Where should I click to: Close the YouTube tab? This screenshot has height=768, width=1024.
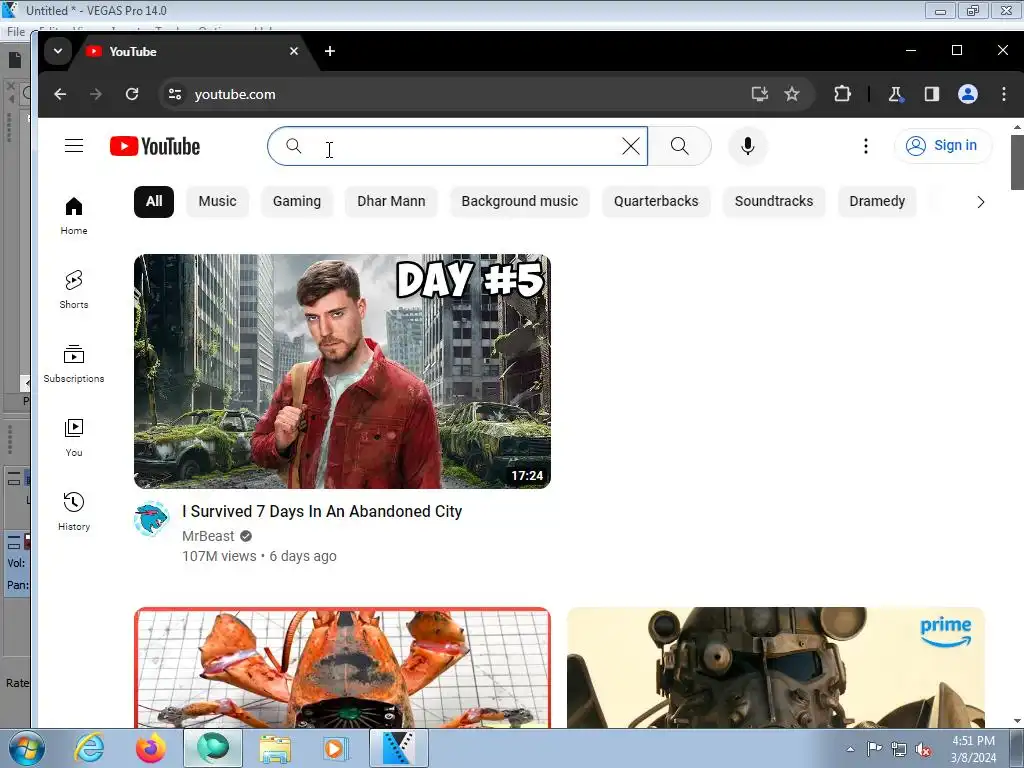[294, 51]
